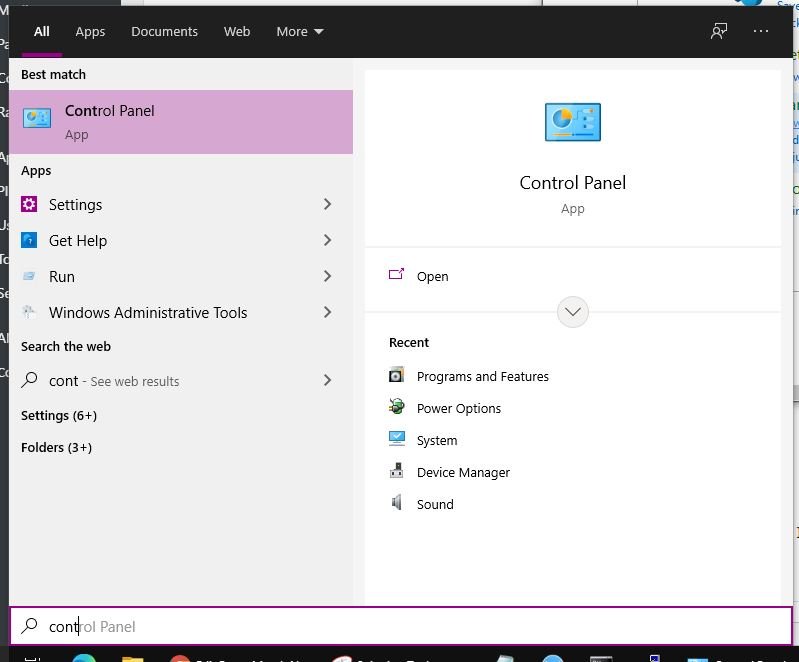799x662 pixels.
Task: Expand the Run result arrow
Action: click(328, 276)
